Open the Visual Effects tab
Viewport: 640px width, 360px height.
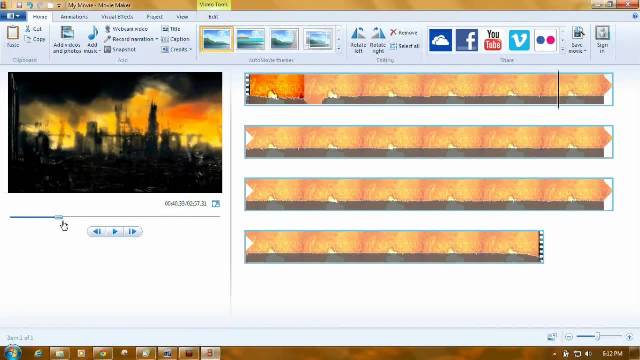[x=117, y=17]
